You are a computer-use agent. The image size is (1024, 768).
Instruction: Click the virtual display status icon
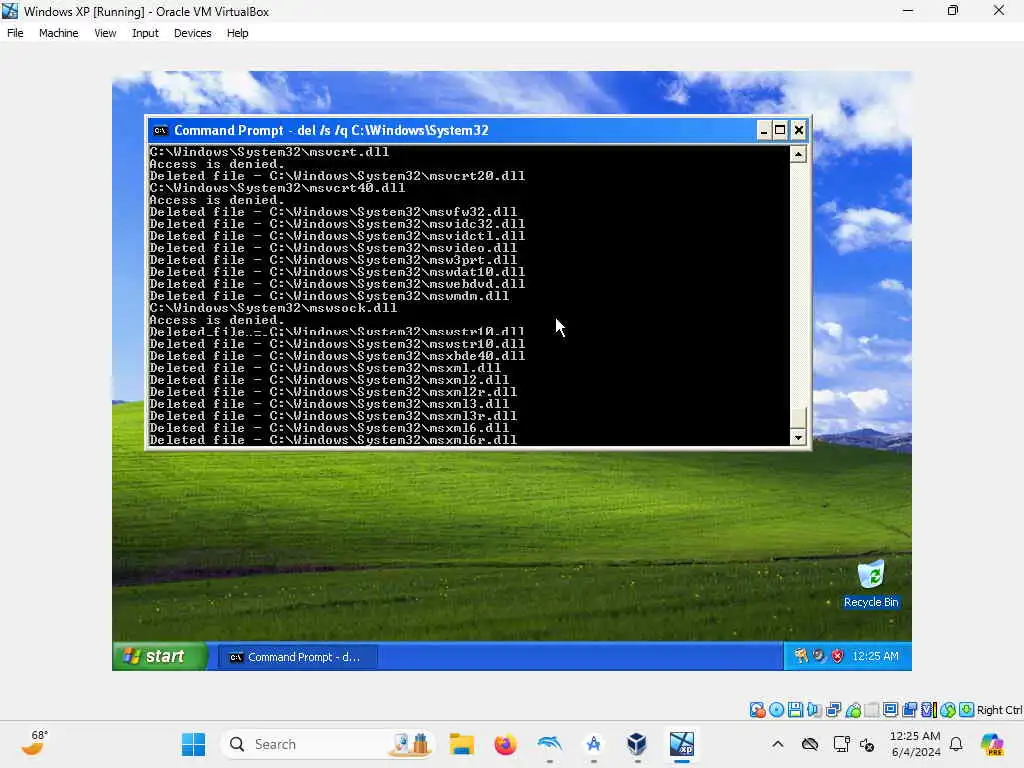891,709
